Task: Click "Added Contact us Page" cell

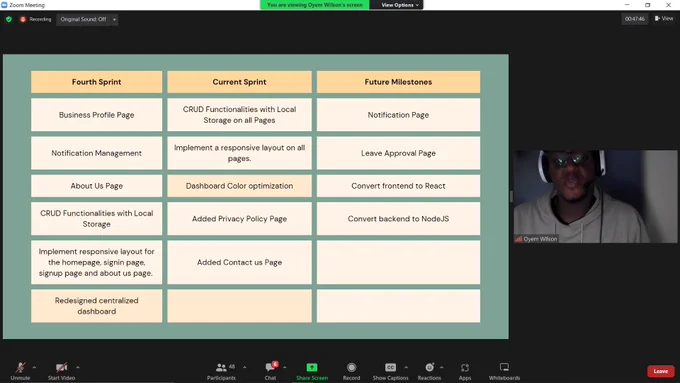Action: 239,262
